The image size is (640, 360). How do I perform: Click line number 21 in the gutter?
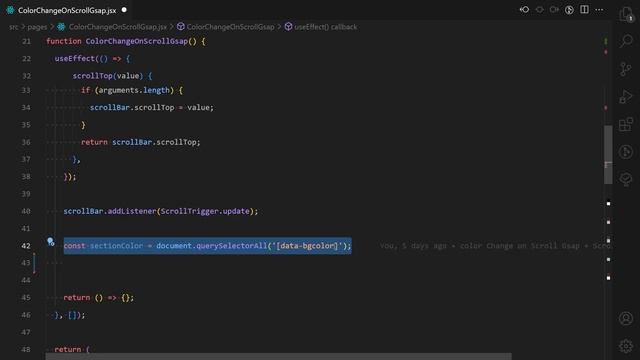[x=27, y=41]
